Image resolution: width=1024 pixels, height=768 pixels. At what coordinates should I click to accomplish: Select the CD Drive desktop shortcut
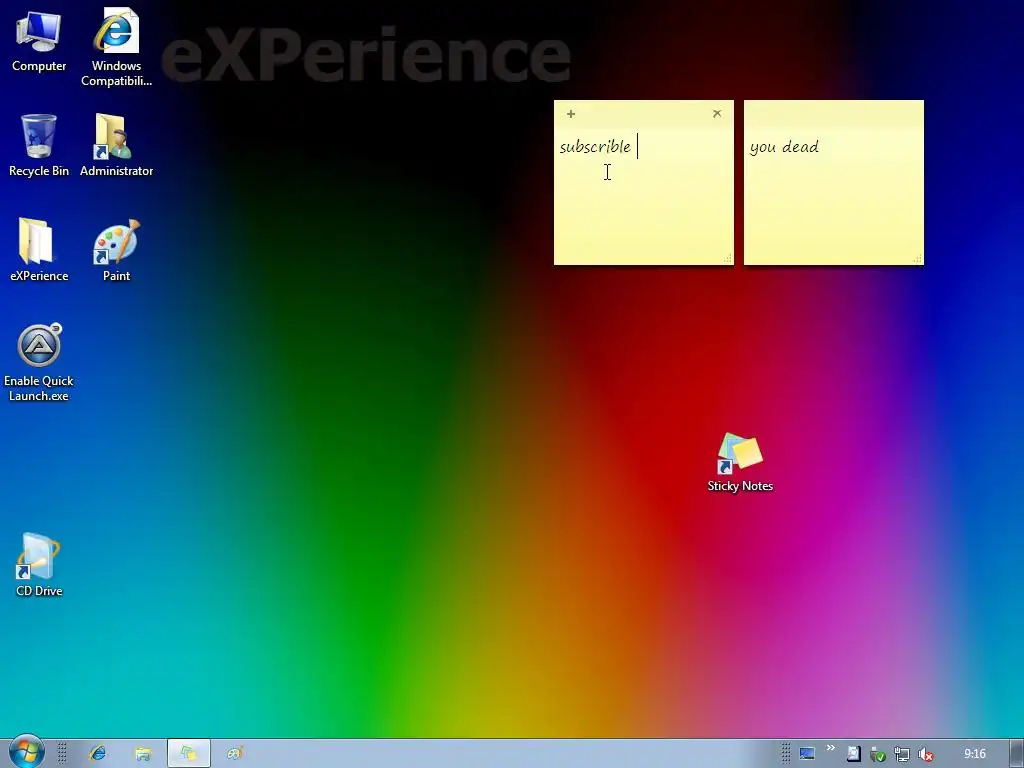click(39, 565)
